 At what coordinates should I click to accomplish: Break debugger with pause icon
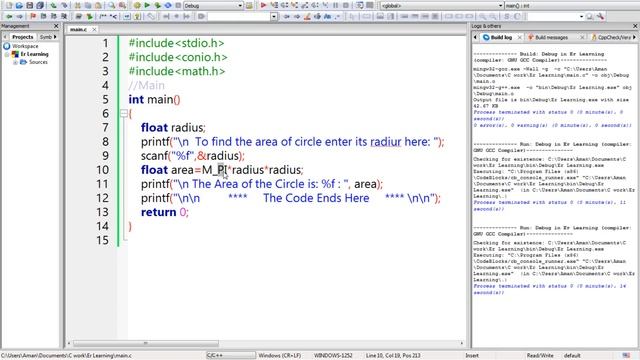coord(336,6)
